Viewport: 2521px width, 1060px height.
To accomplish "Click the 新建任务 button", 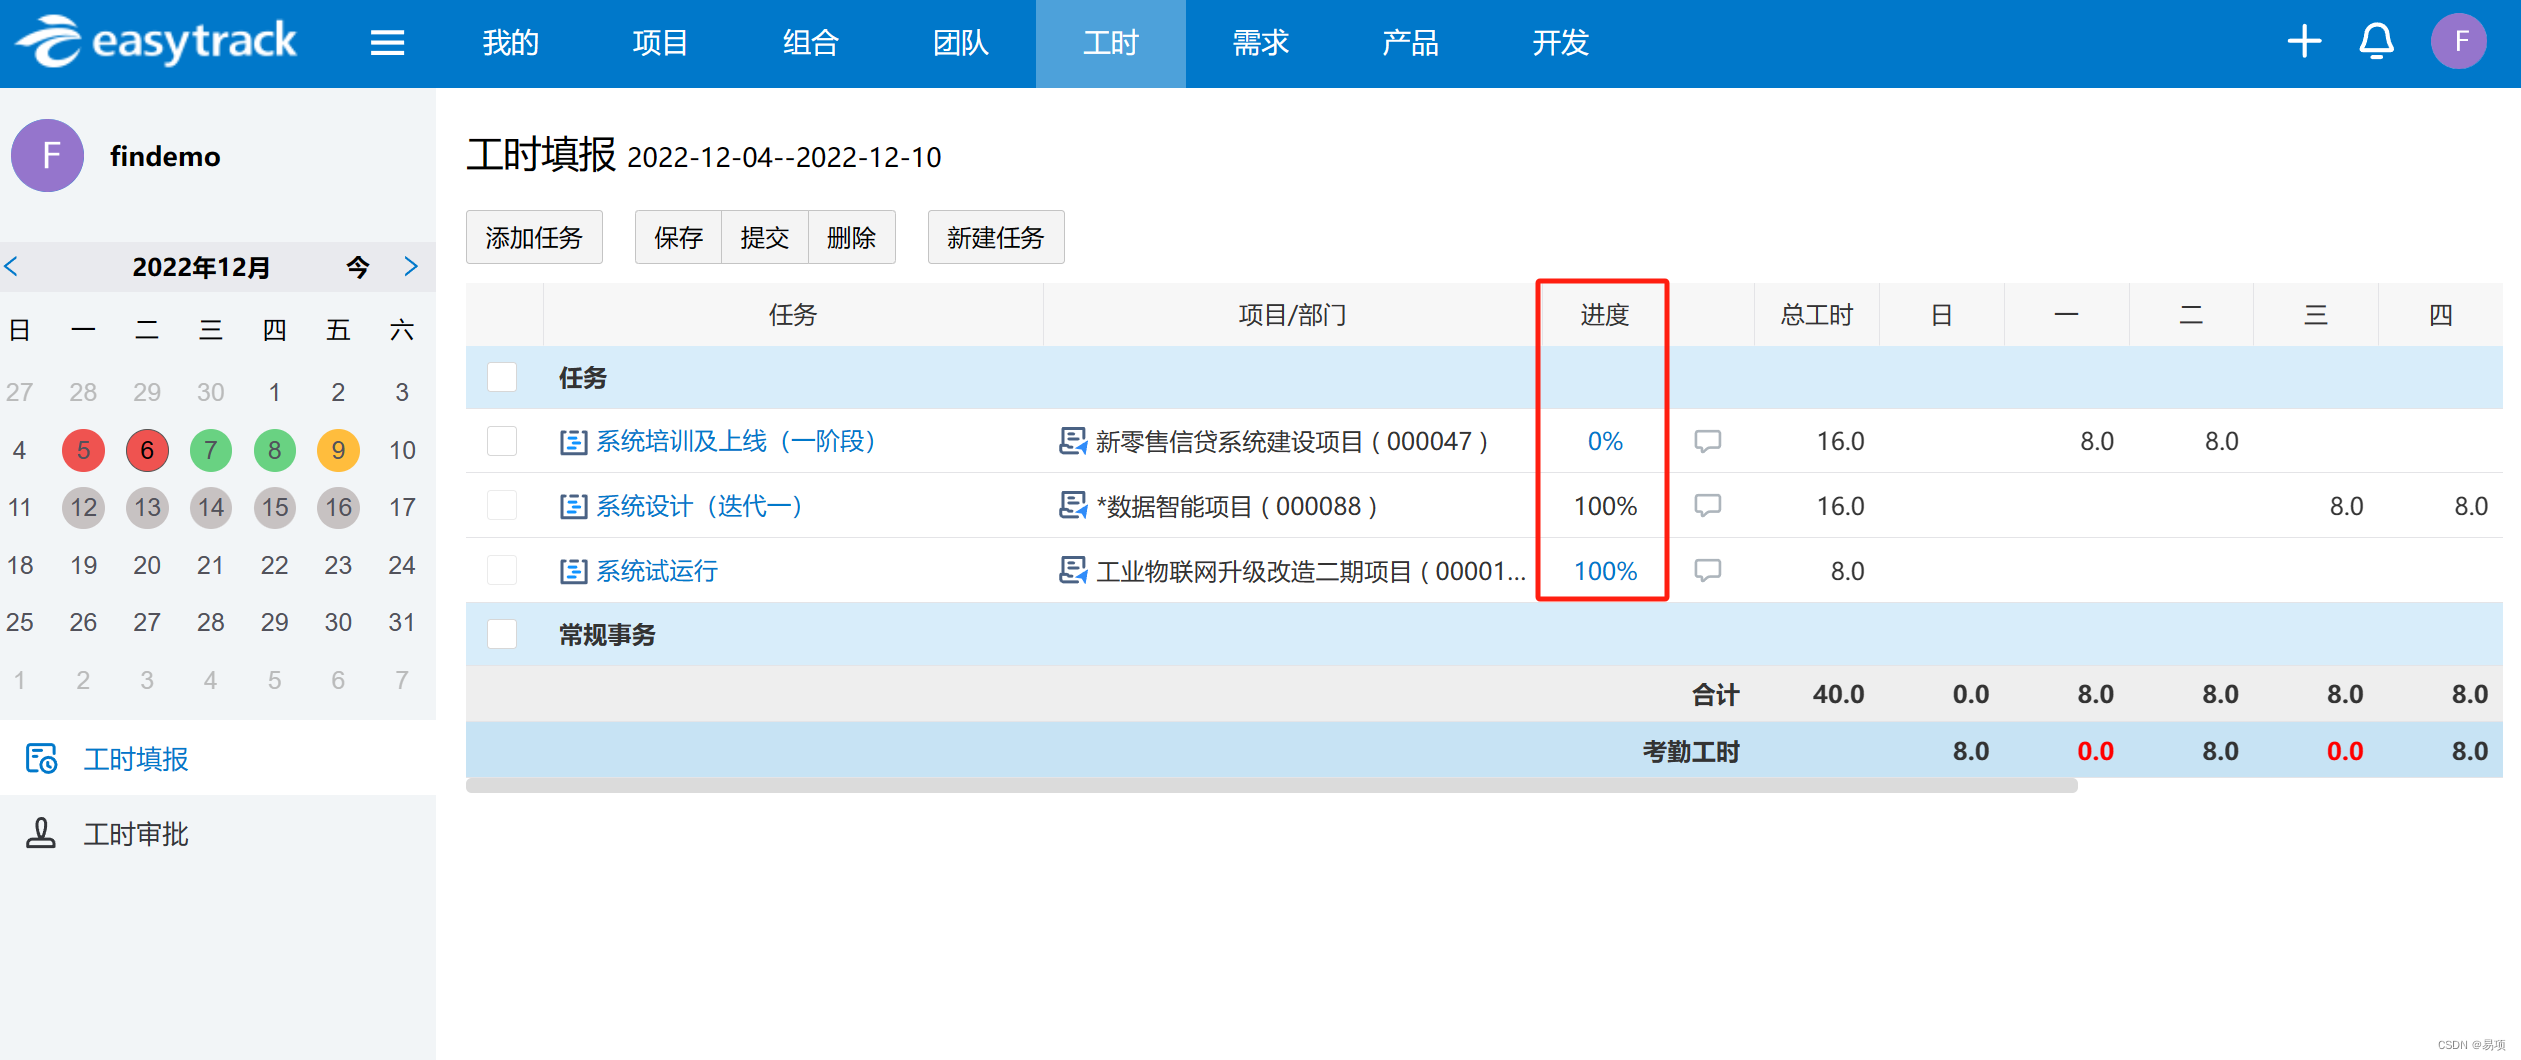I will click(996, 238).
